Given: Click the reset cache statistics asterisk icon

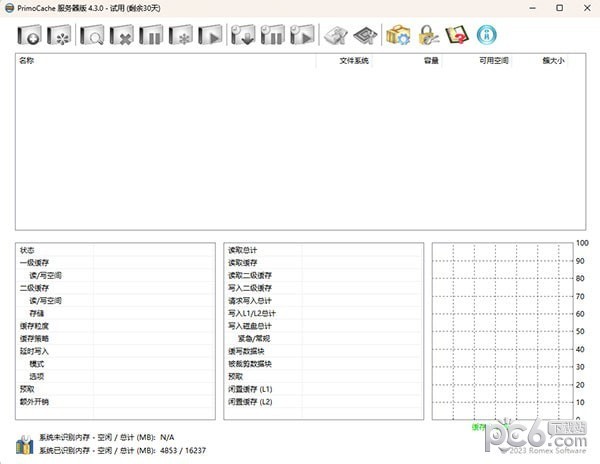Looking at the screenshot, I should pos(181,35).
